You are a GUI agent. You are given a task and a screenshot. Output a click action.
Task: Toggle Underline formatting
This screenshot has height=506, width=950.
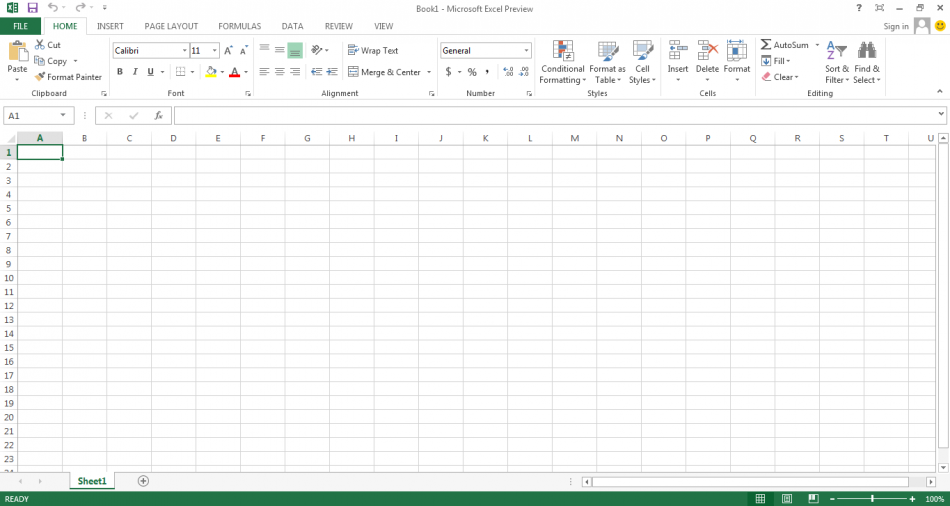point(150,72)
